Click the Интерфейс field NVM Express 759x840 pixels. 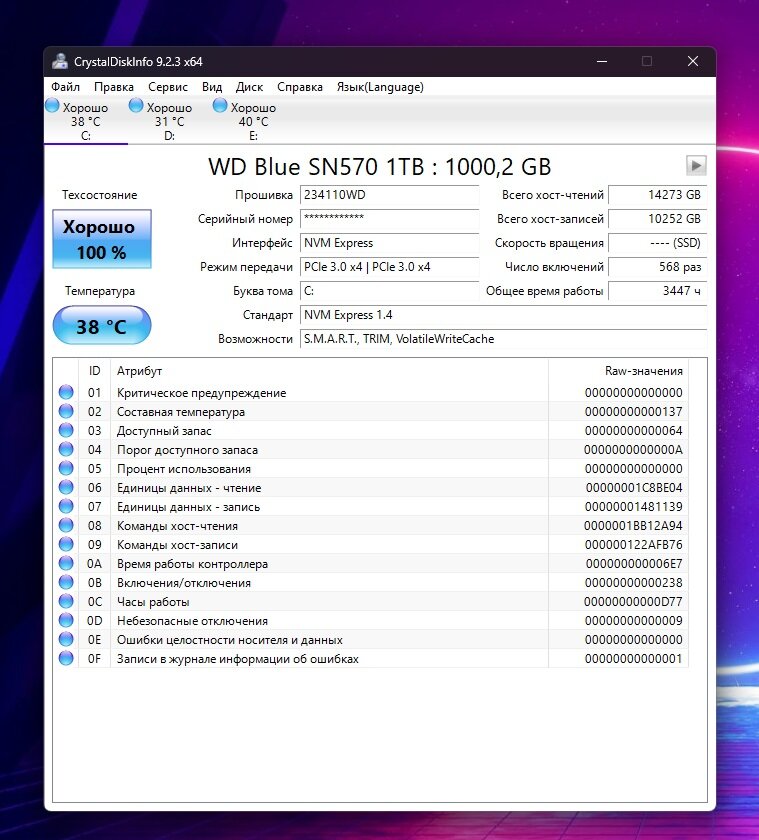click(x=389, y=243)
